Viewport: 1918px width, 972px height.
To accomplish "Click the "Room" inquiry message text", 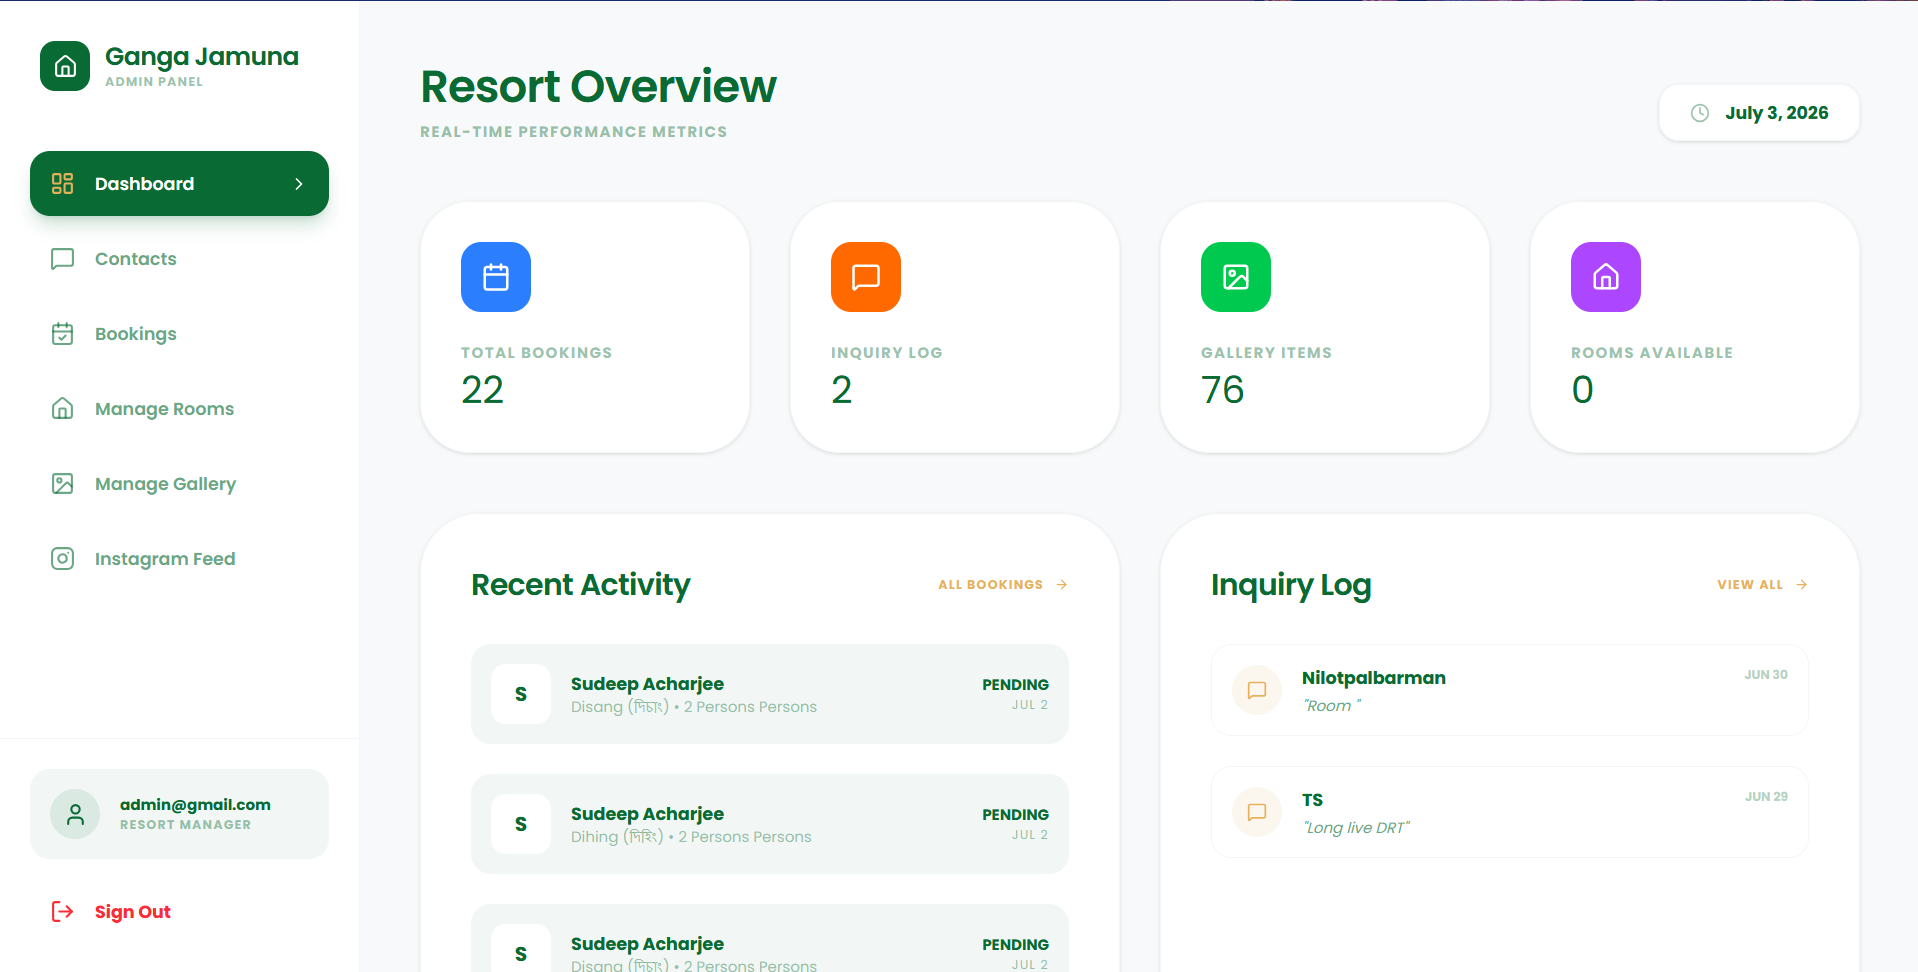I will pyautogui.click(x=1331, y=706).
